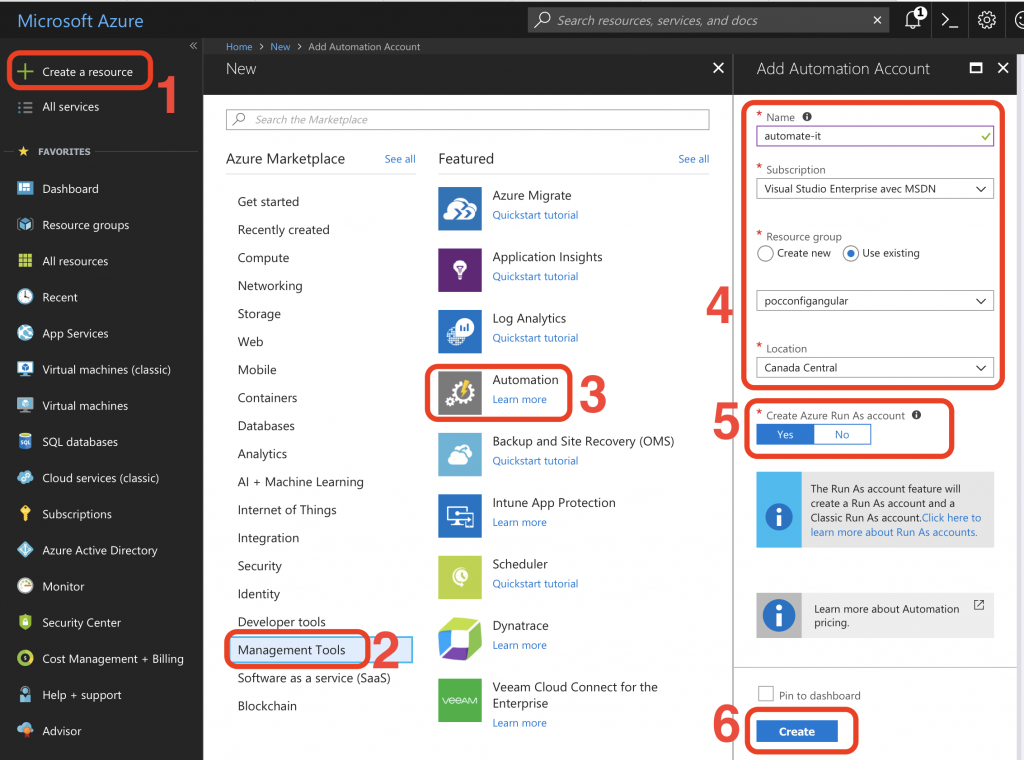
Task: Open the Subscription dropdown
Action: [874, 189]
